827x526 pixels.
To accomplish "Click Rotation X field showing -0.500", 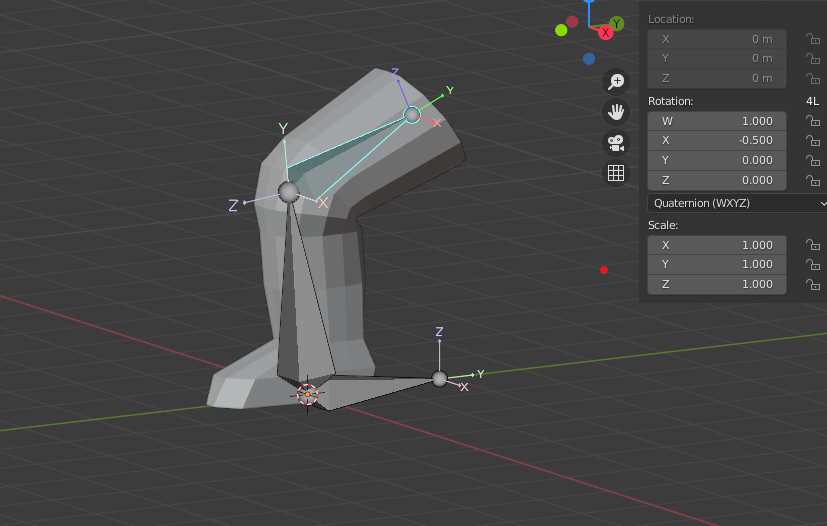I will click(x=717, y=141).
